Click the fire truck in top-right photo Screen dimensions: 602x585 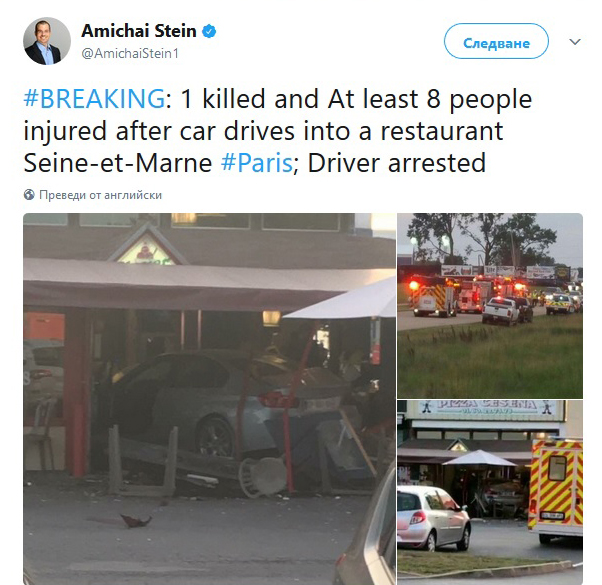pyautogui.click(x=433, y=296)
